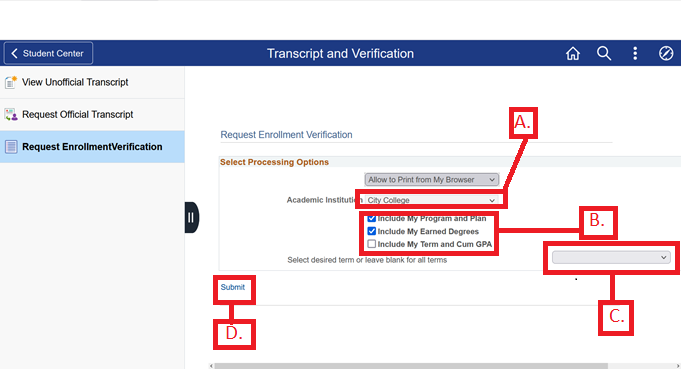Click the search magnifier icon
Screen dimensions: 692x383
tap(604, 53)
